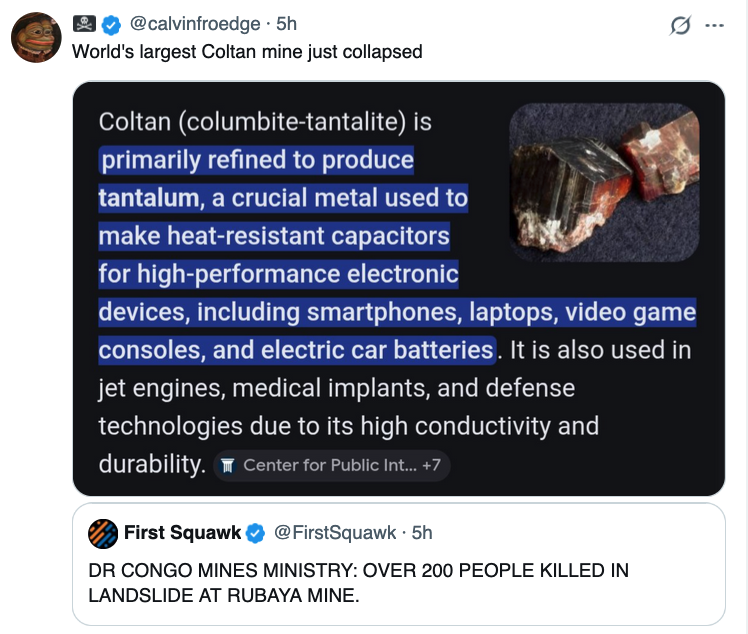Open the Grok explain-post icon
The height and width of the screenshot is (634, 748).
(x=681, y=25)
